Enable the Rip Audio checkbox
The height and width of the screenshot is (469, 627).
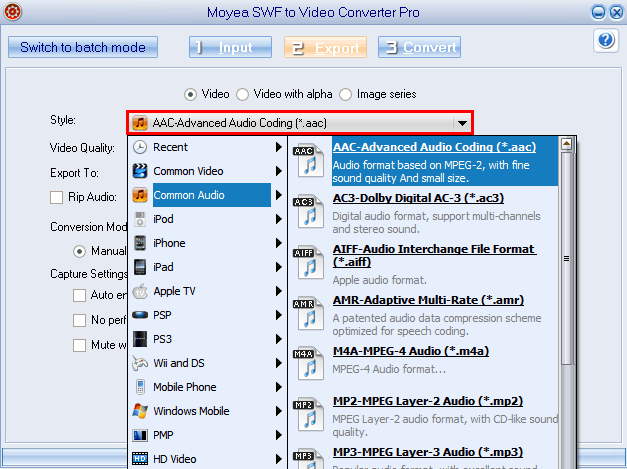point(56,198)
